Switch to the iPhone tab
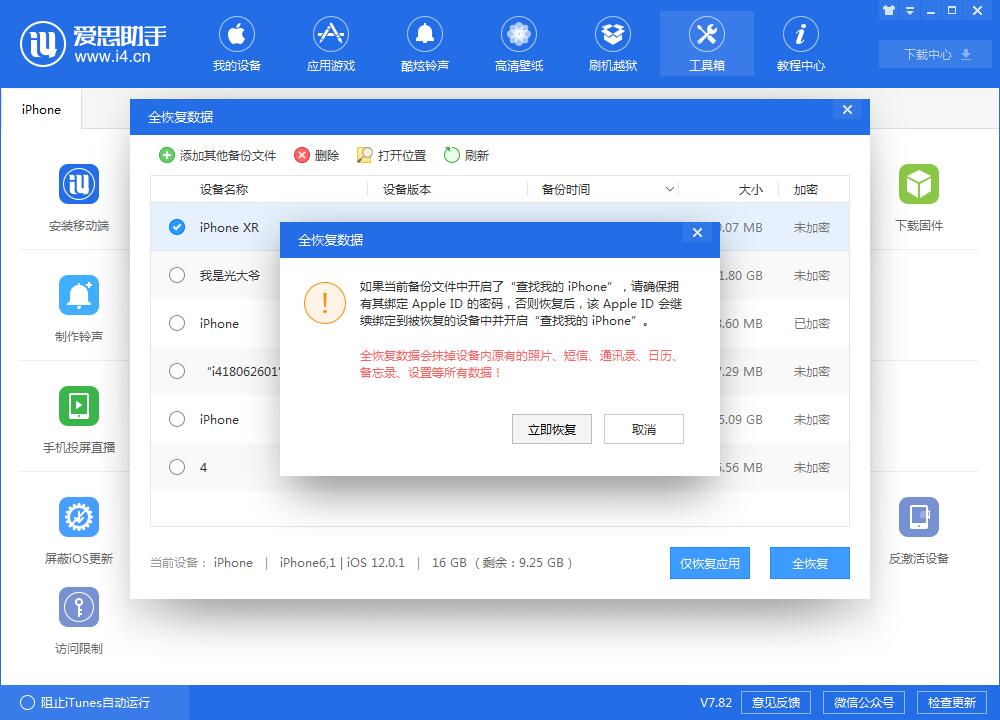Image resolution: width=1000 pixels, height=720 pixels. coord(40,110)
